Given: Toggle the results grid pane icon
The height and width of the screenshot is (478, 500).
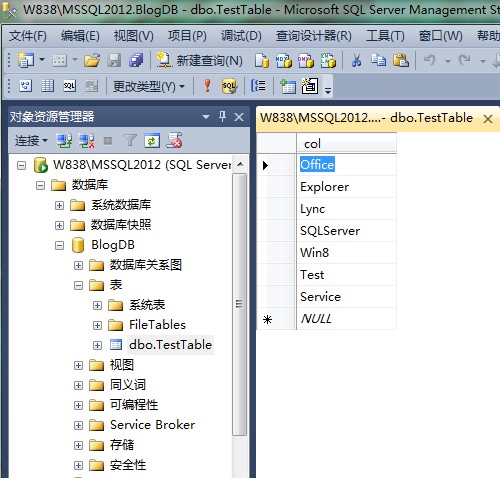Looking at the screenshot, I should click(91, 86).
